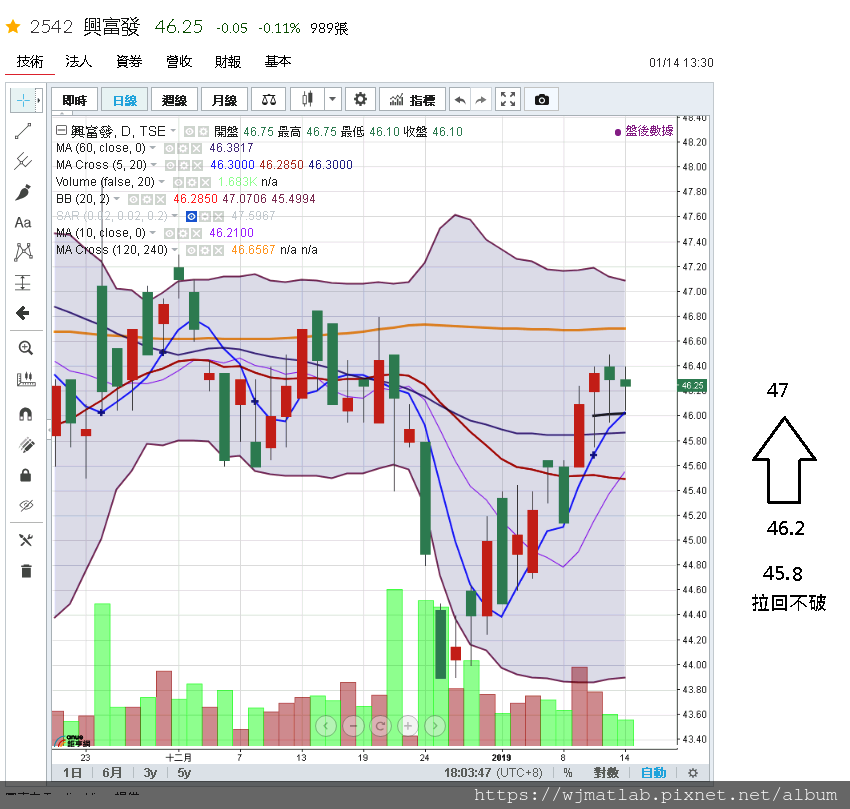This screenshot has height=809, width=850.
Task: Switch to 即時 realtime interval
Action: (x=75, y=100)
